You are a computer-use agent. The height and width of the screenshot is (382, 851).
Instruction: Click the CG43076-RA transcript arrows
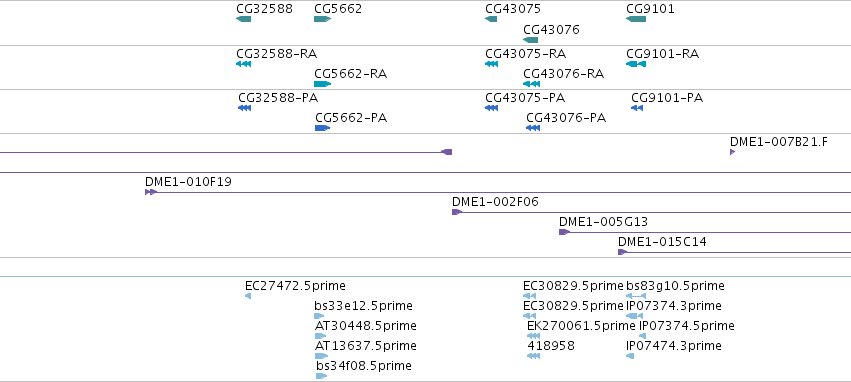click(531, 84)
